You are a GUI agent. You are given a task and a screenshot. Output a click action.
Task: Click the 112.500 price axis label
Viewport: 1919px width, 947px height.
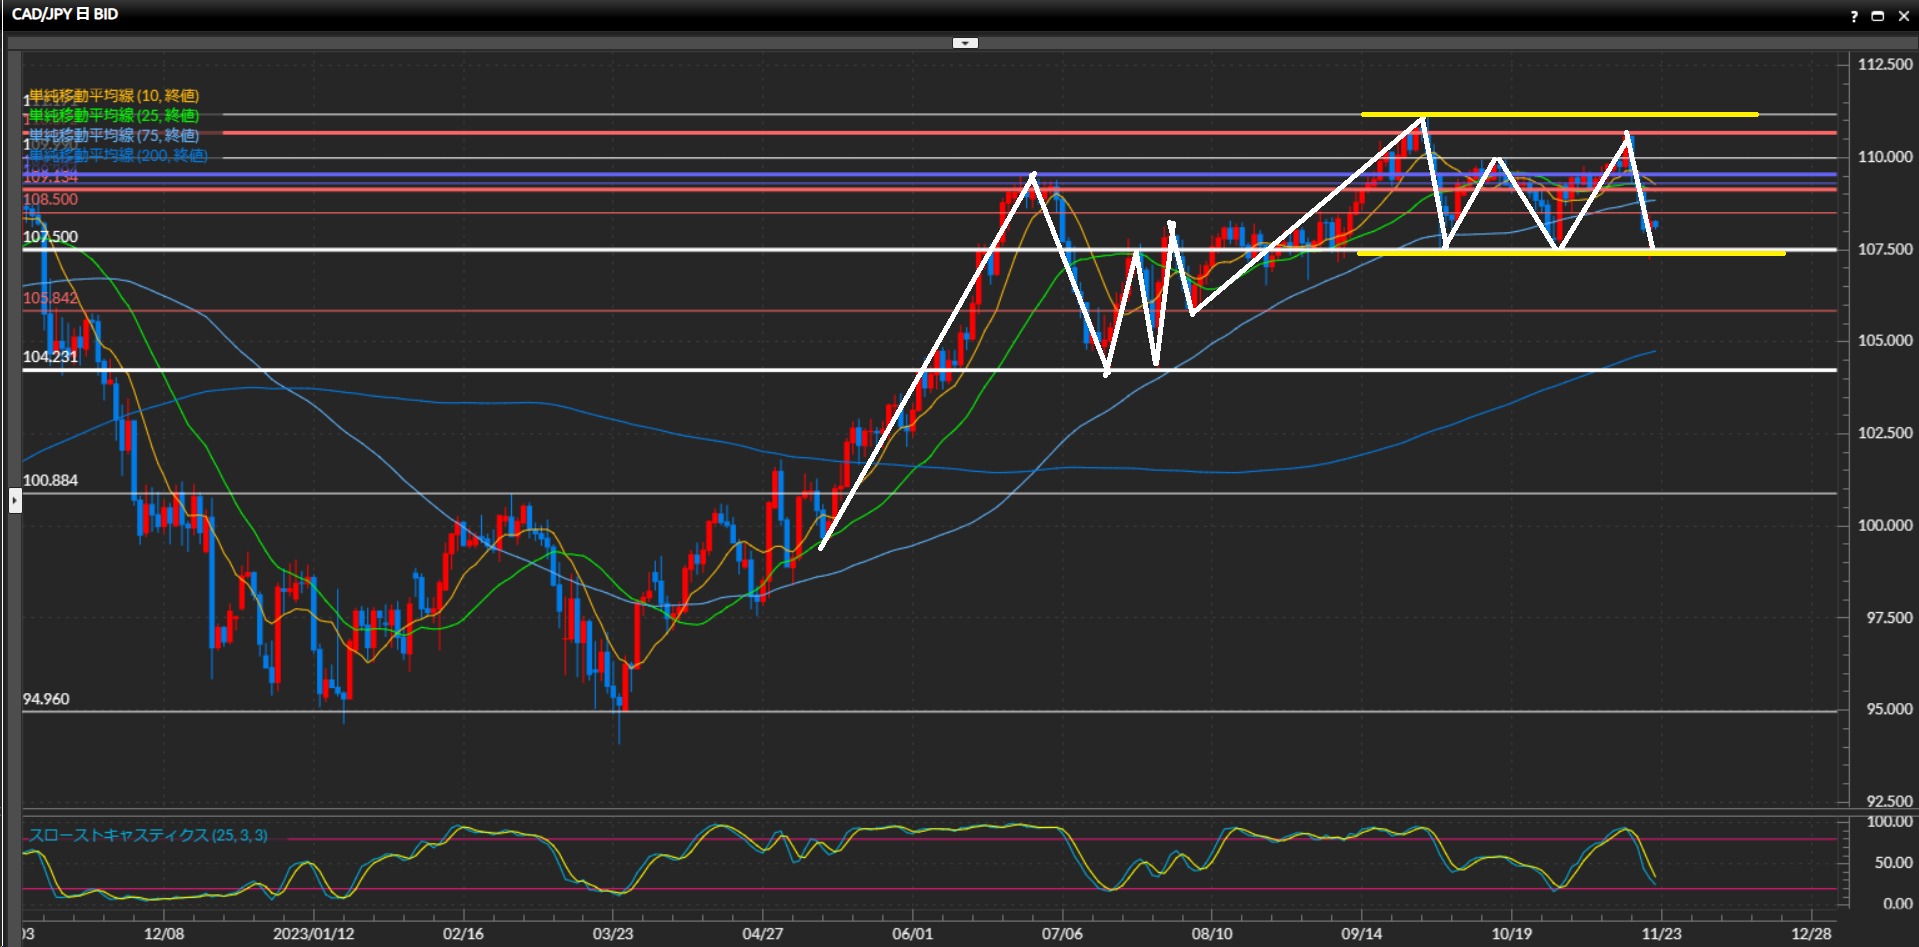coord(1884,64)
